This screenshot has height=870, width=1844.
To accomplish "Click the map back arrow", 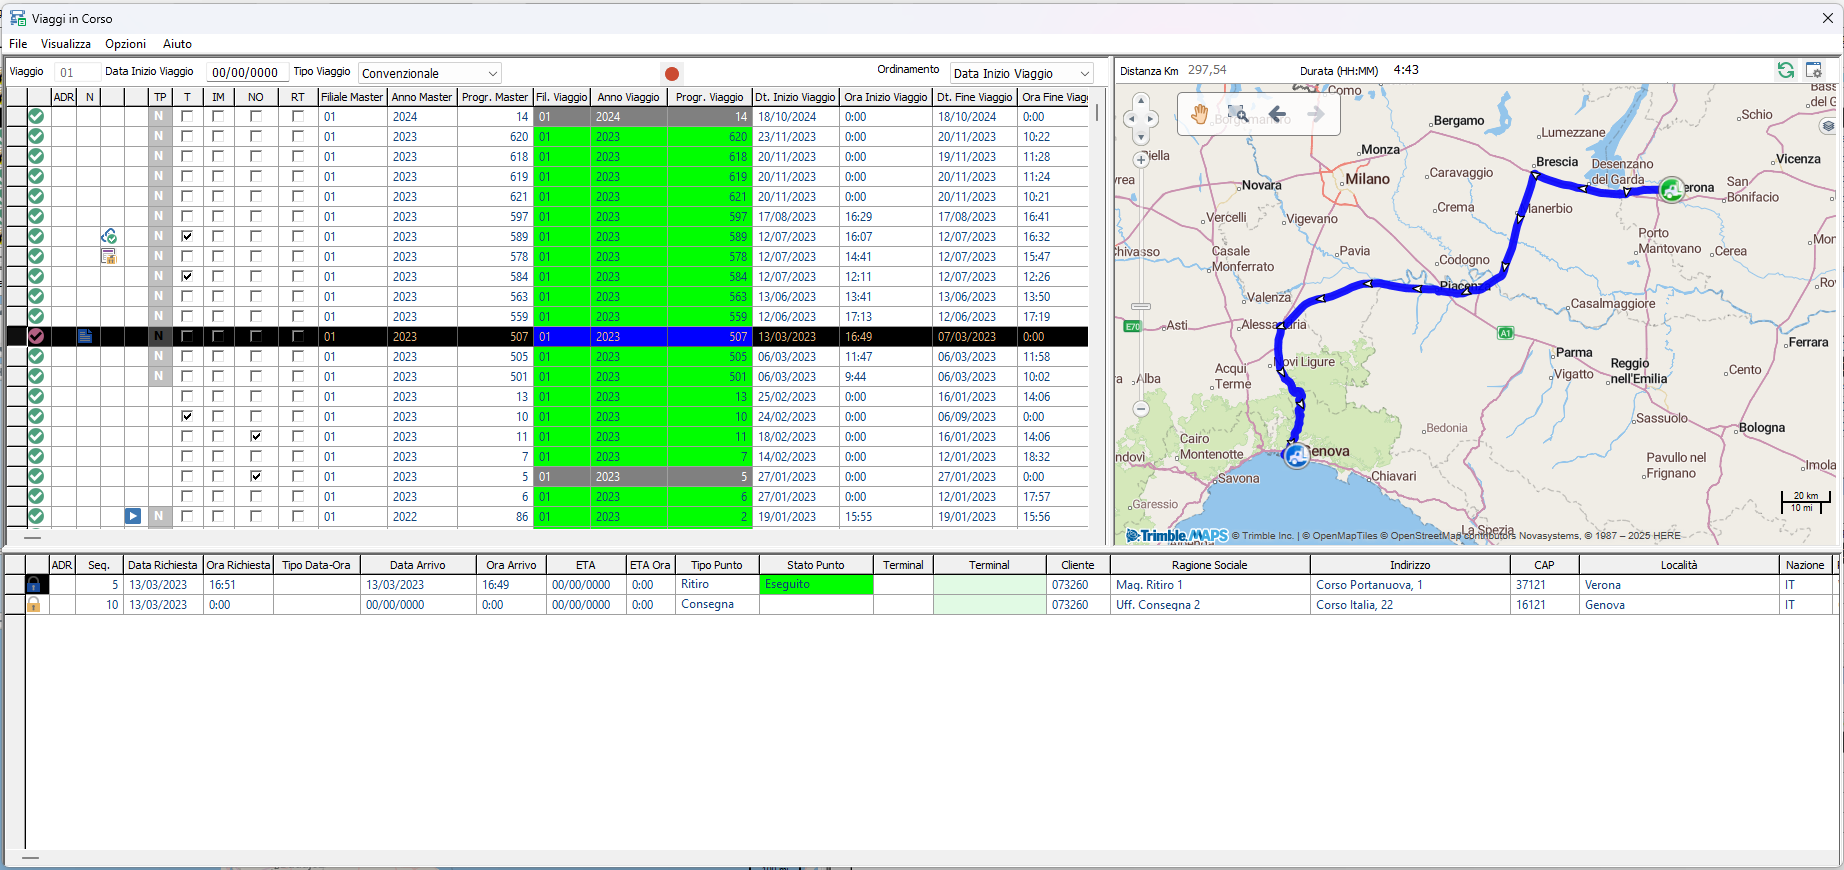I will 1277,114.
